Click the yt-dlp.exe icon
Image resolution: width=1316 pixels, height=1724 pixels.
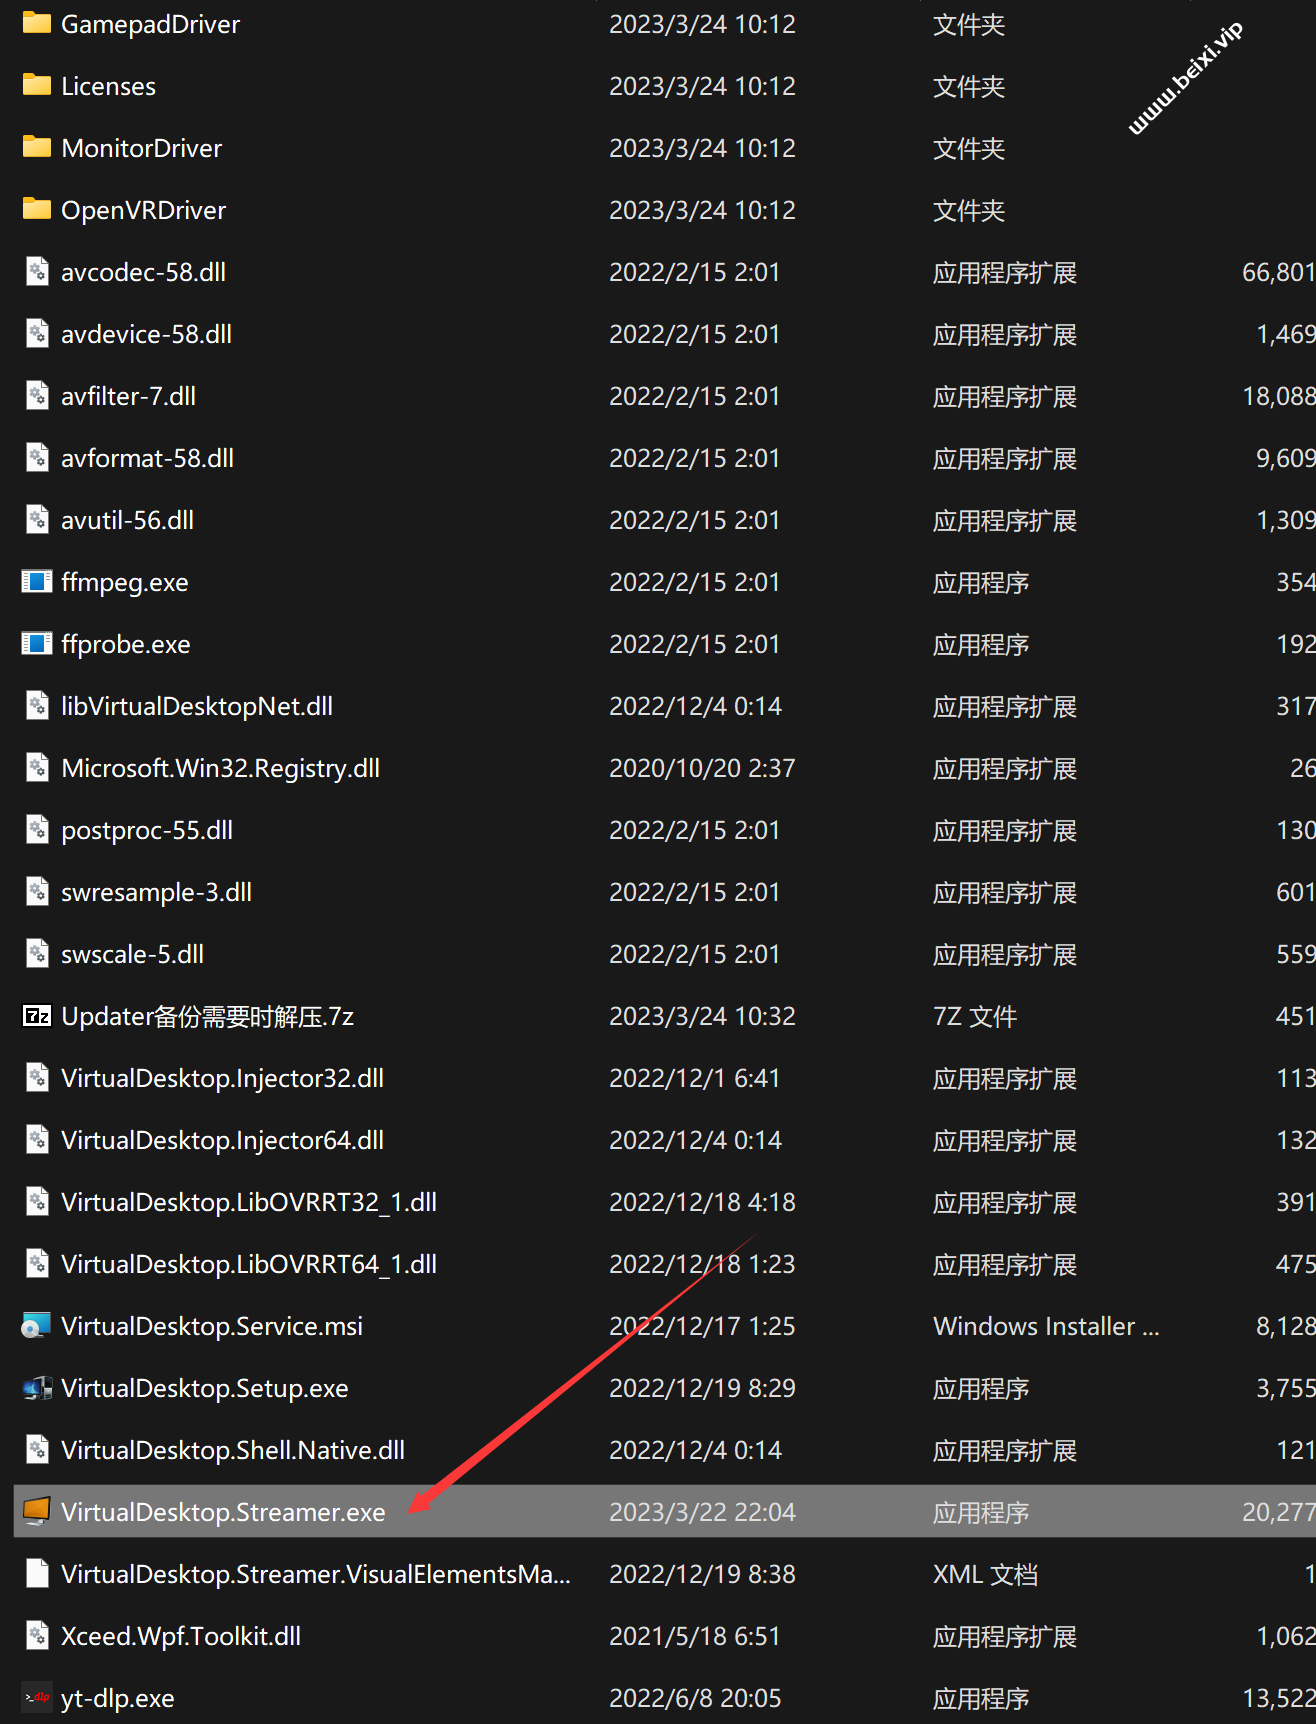37,1697
